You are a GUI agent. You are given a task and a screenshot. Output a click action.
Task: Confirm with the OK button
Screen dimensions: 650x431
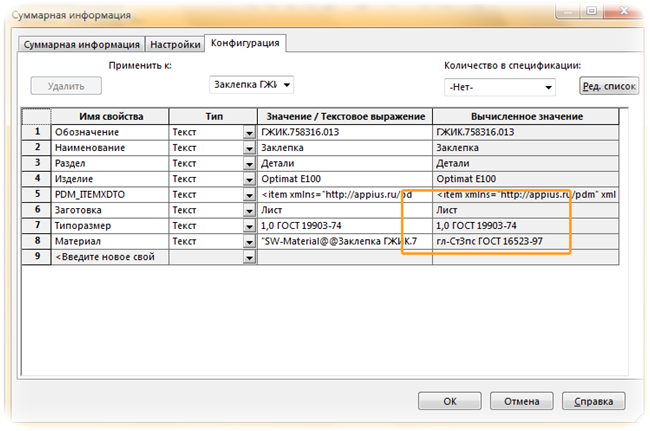[x=449, y=402]
